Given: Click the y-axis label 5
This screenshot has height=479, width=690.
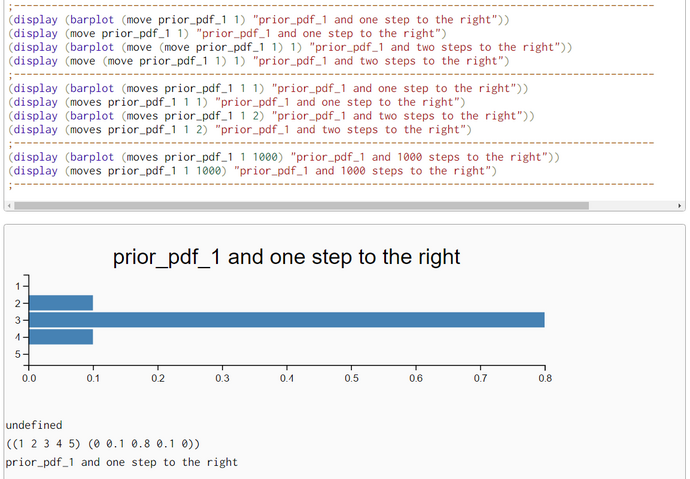Looking at the screenshot, I should (x=18, y=354).
